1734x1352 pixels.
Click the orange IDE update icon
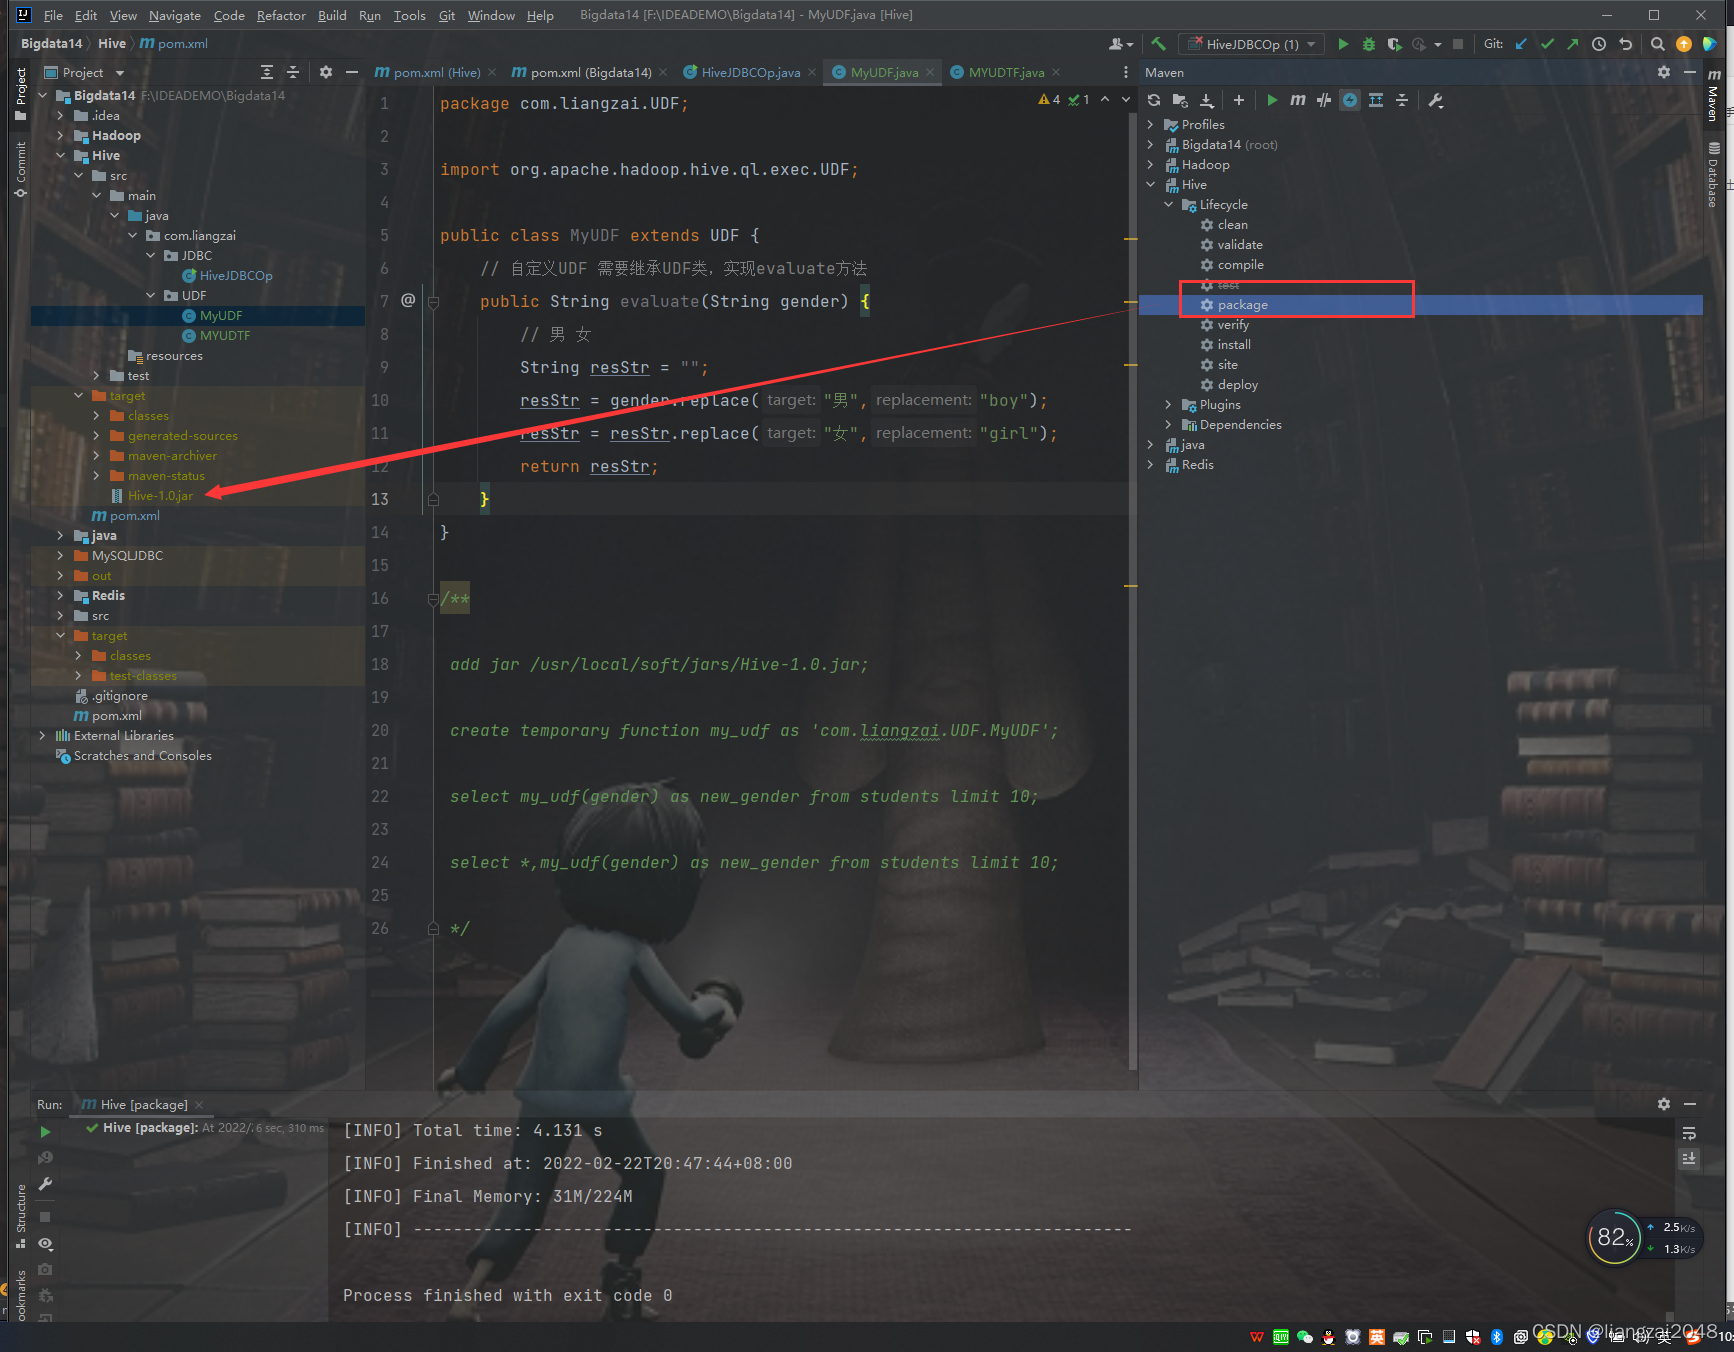pyautogui.click(x=1684, y=44)
